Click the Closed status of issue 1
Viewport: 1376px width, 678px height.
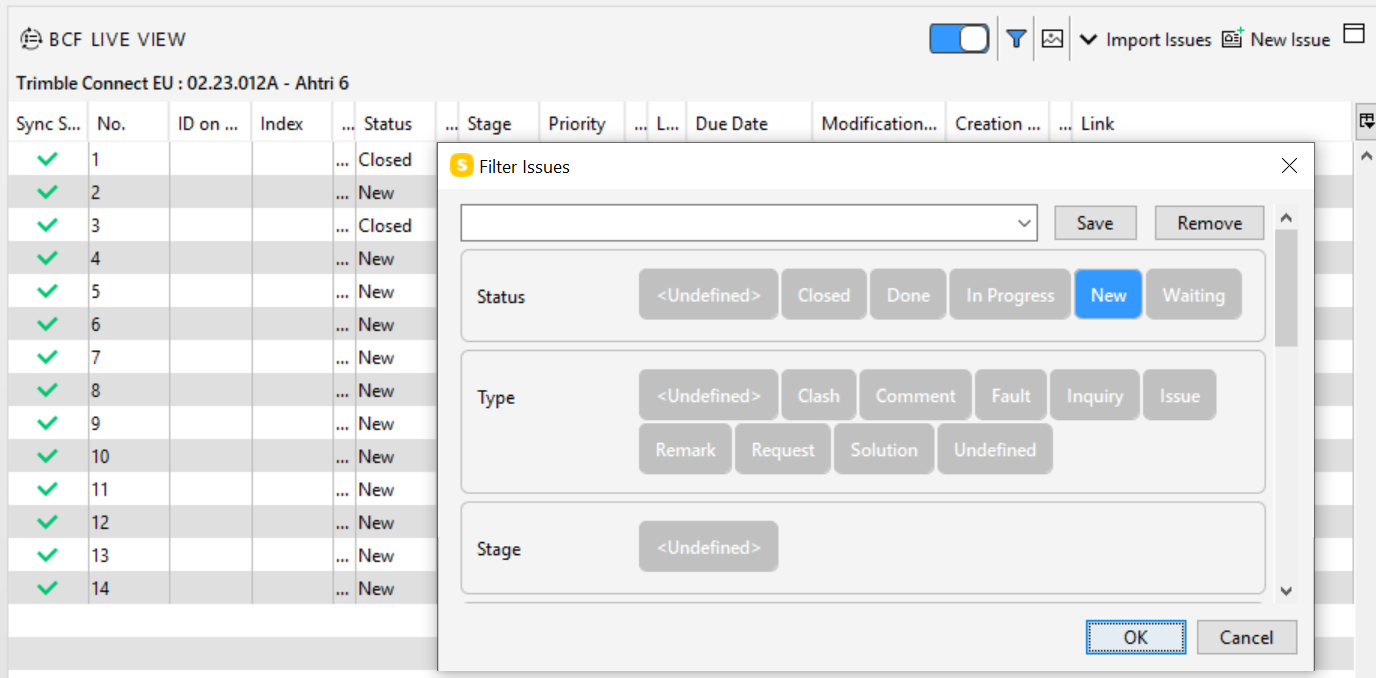(385, 159)
